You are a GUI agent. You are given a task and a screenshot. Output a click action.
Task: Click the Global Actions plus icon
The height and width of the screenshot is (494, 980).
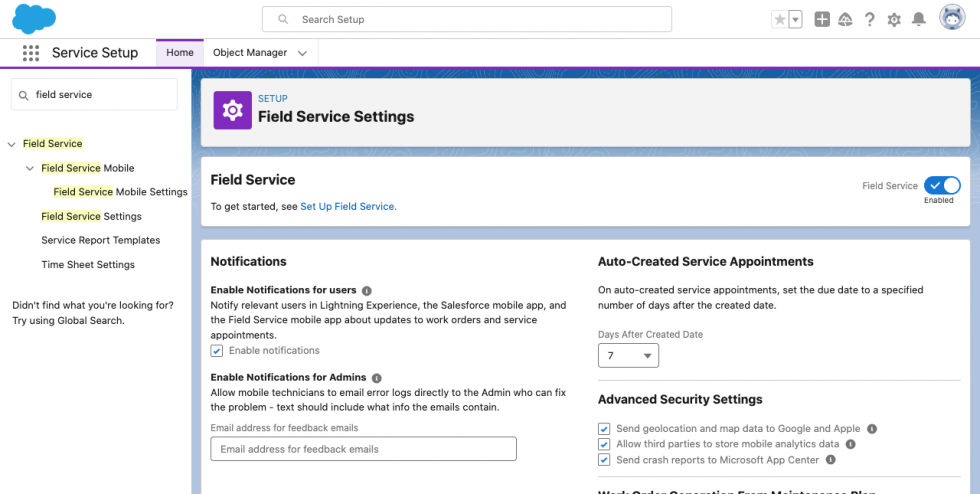[822, 19]
